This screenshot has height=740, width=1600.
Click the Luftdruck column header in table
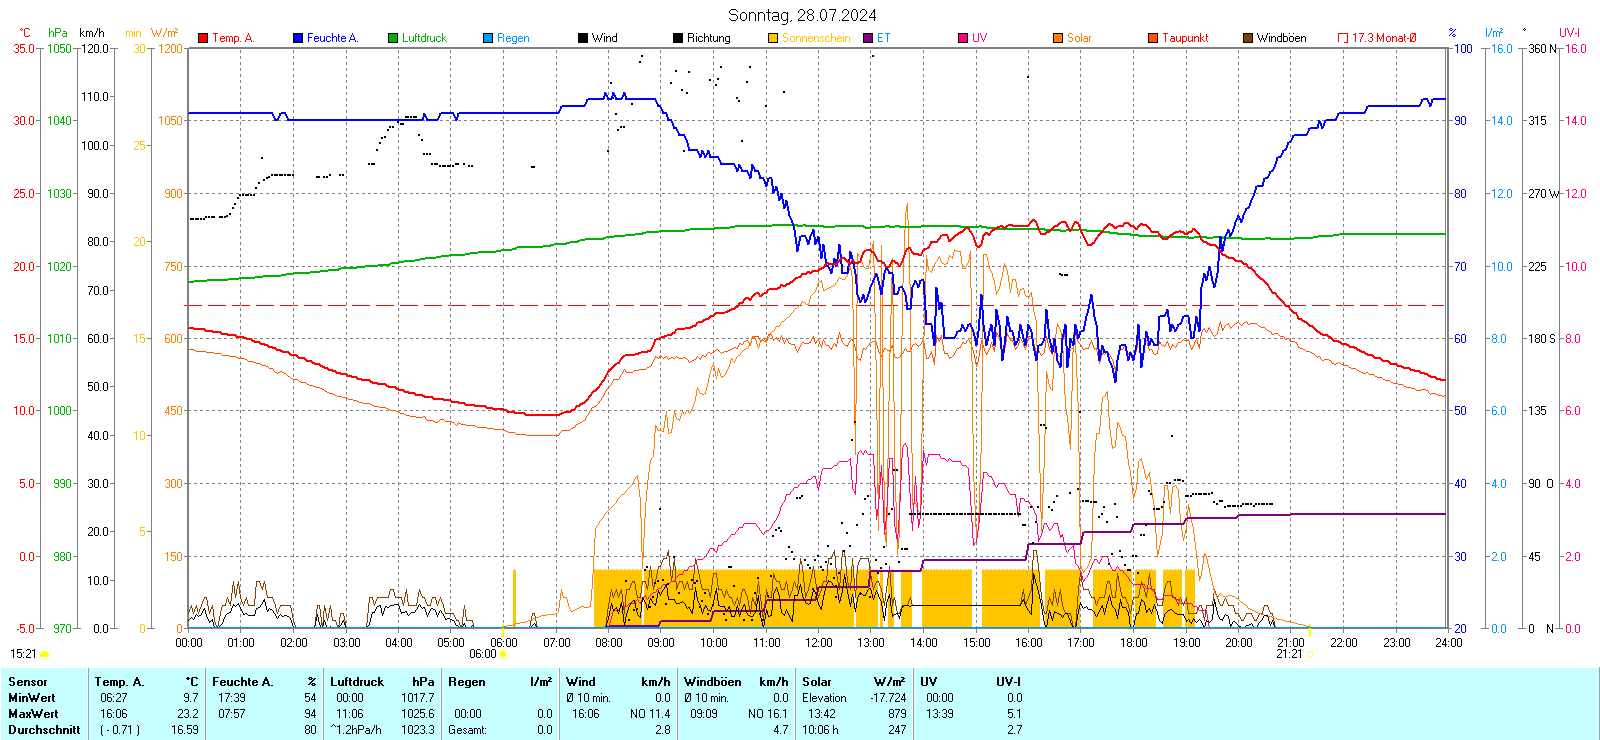point(357,682)
